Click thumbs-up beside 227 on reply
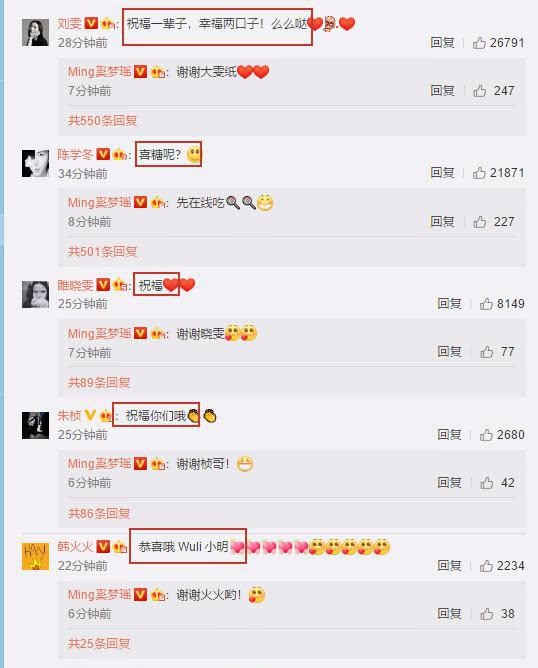The height and width of the screenshot is (668, 538). click(x=480, y=222)
